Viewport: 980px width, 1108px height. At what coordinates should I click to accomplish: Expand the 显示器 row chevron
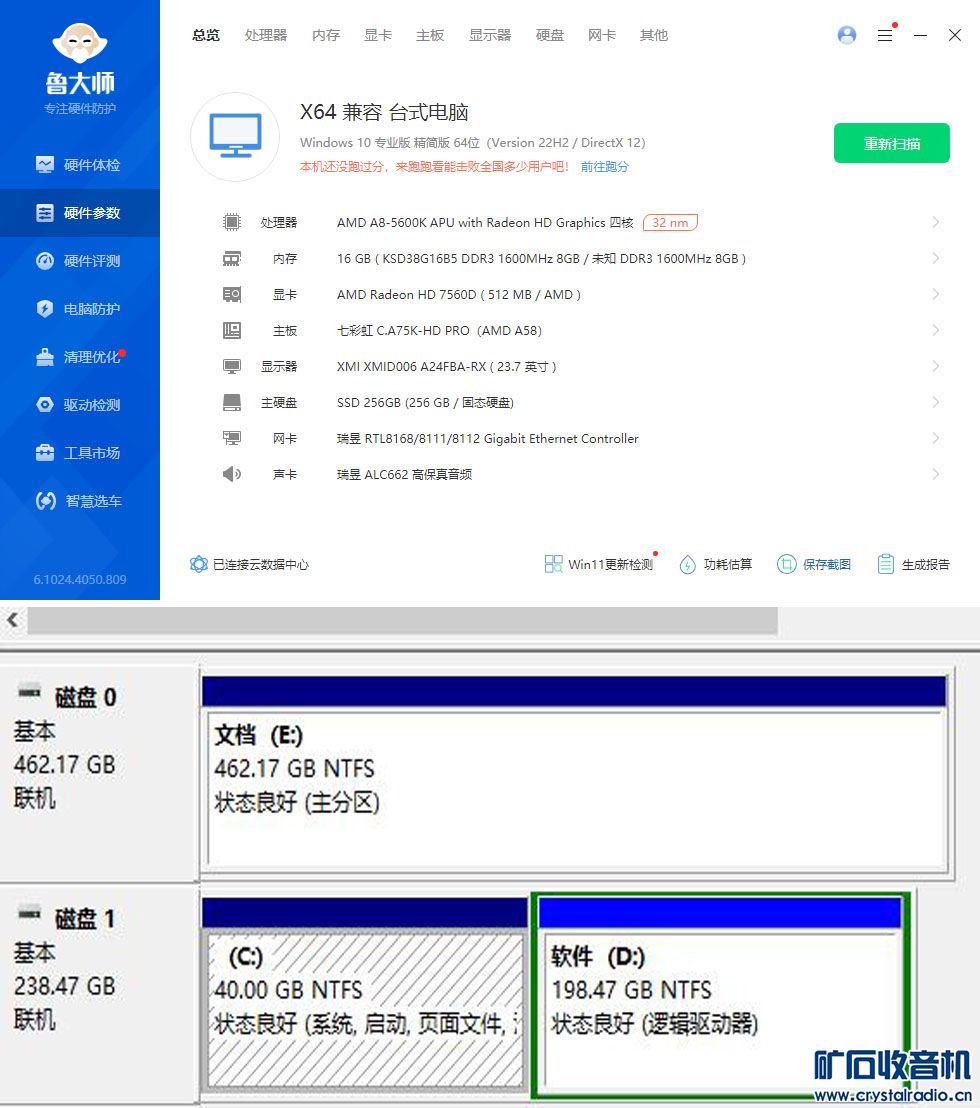coord(935,366)
